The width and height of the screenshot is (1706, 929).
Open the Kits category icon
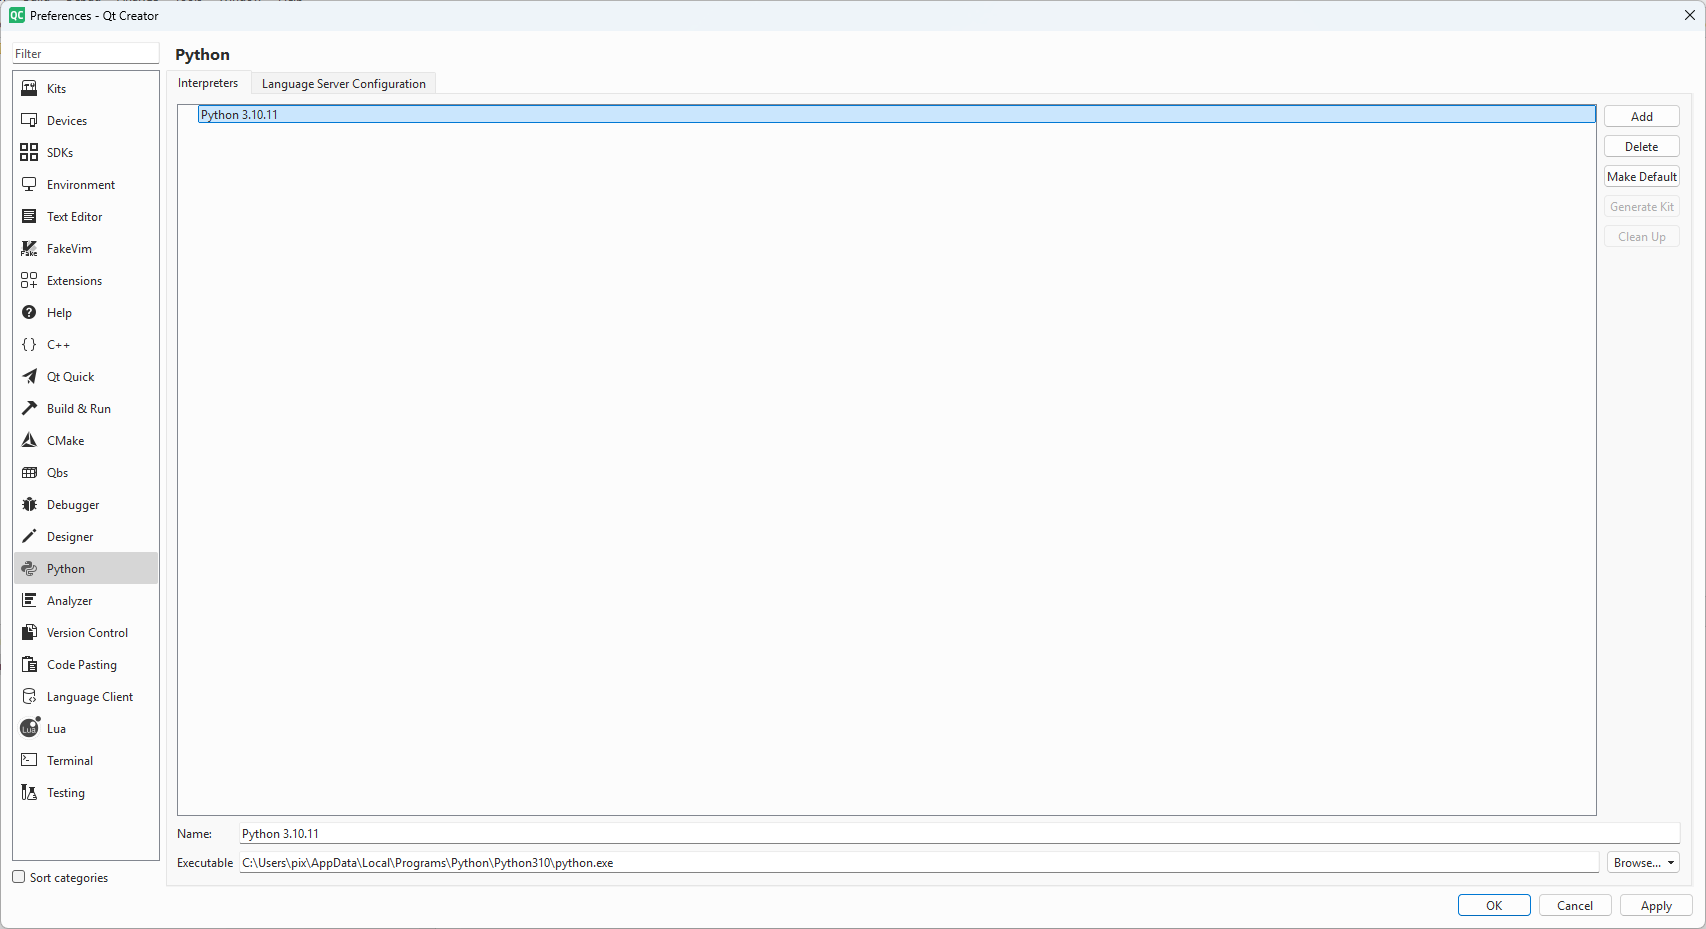(x=29, y=89)
